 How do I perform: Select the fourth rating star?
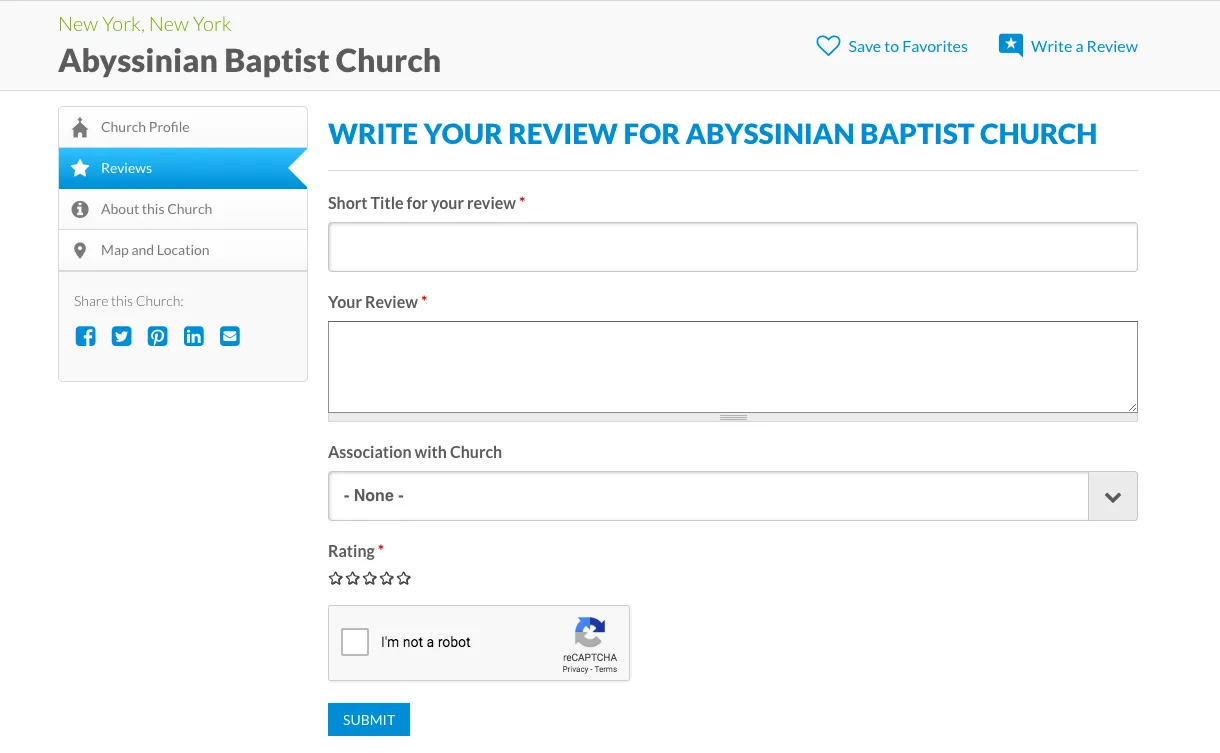pos(387,578)
